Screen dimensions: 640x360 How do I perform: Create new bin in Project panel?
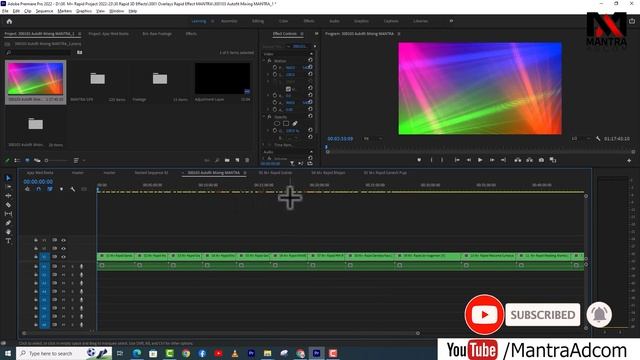coord(227,160)
